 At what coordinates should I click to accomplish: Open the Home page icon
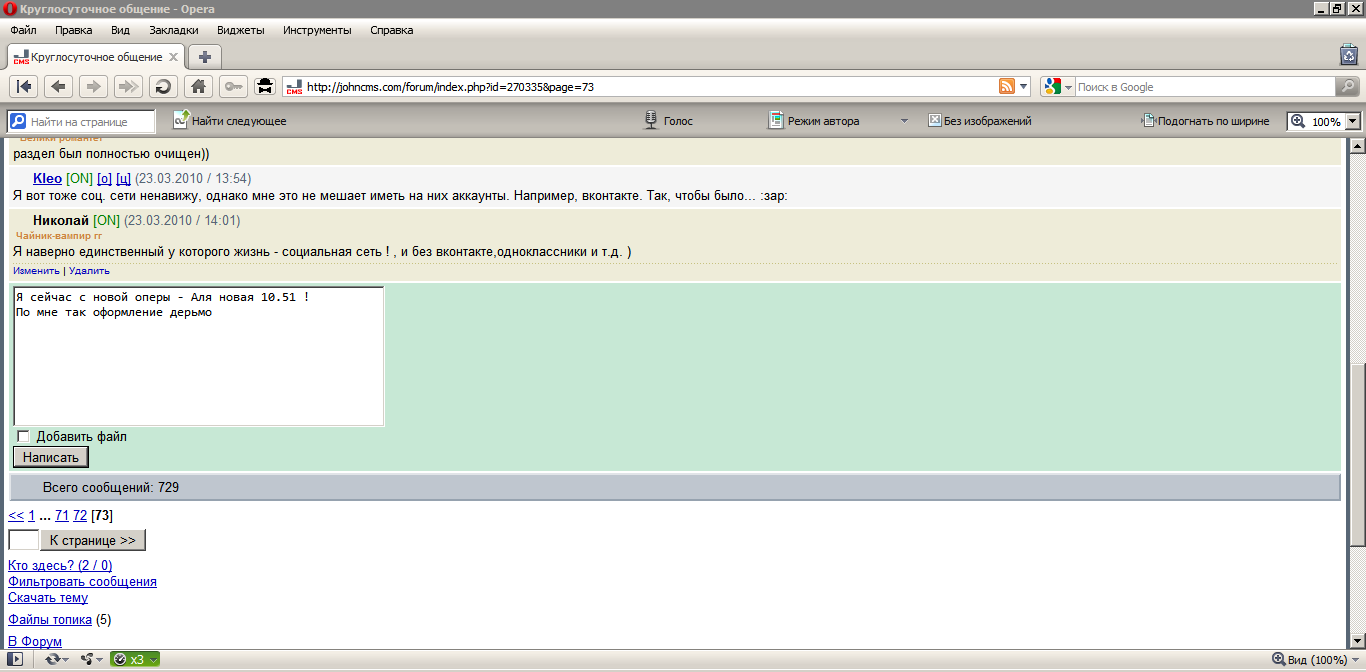(199, 86)
